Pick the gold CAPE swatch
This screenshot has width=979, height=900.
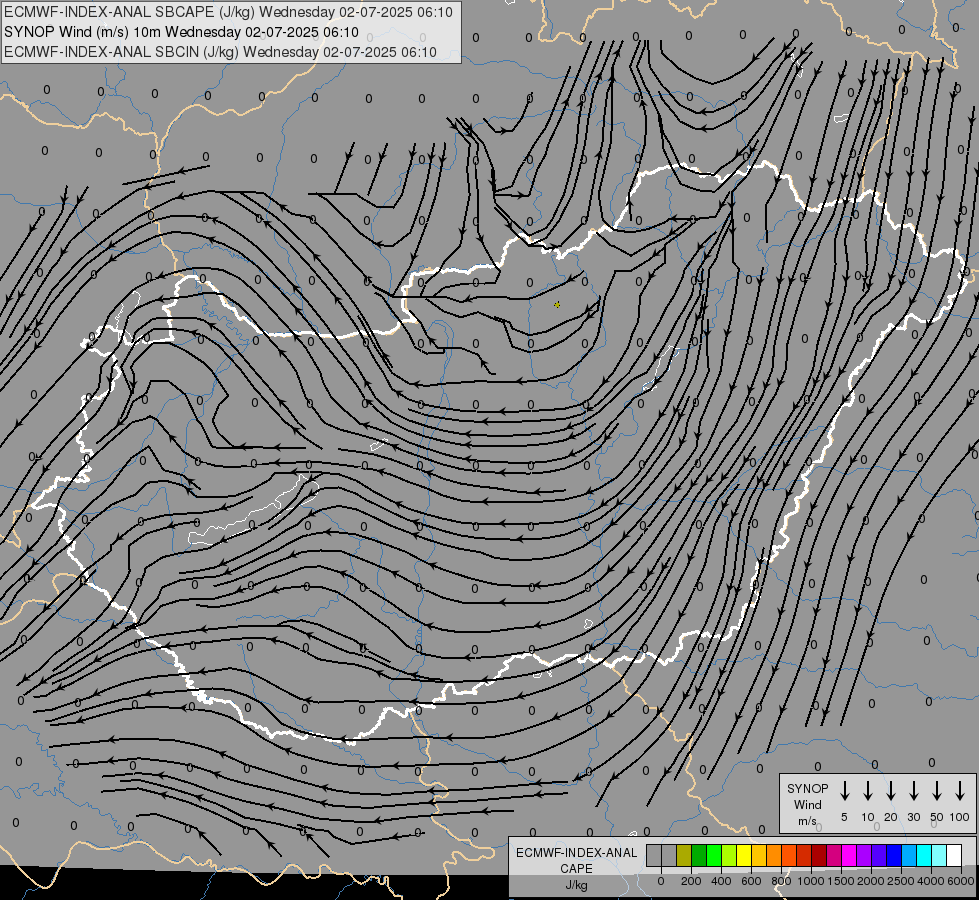coord(759,855)
